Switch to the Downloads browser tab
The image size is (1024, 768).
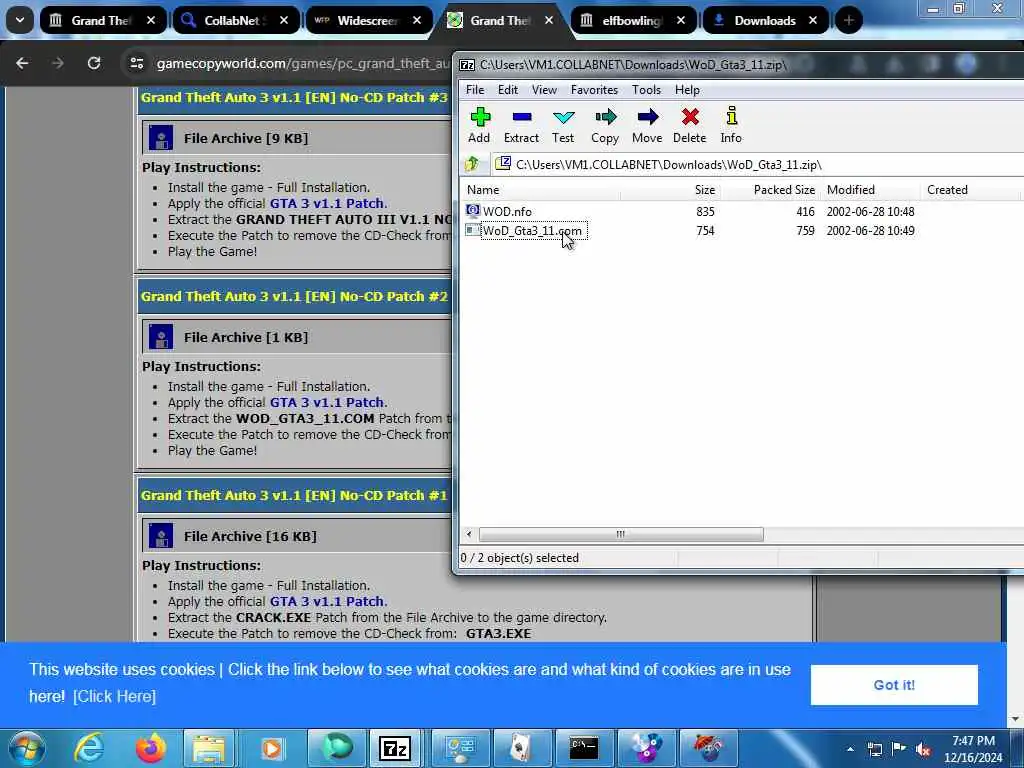pyautogui.click(x=765, y=20)
